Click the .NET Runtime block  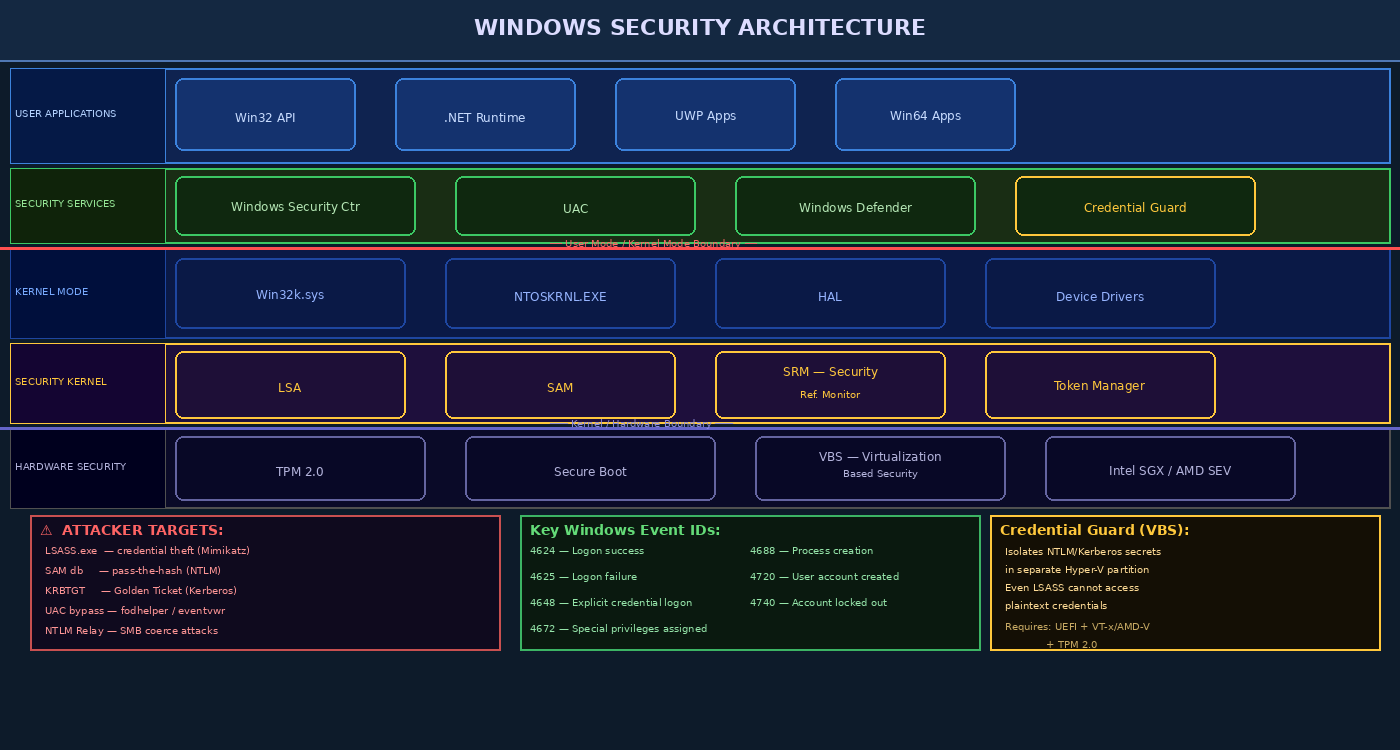click(485, 114)
